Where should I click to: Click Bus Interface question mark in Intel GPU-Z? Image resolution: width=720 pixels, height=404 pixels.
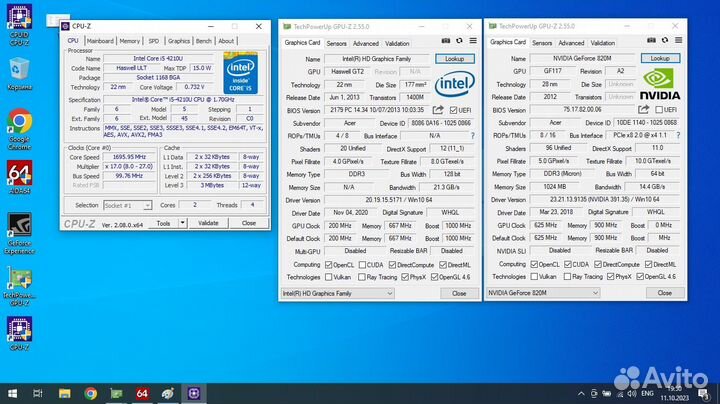[472, 136]
